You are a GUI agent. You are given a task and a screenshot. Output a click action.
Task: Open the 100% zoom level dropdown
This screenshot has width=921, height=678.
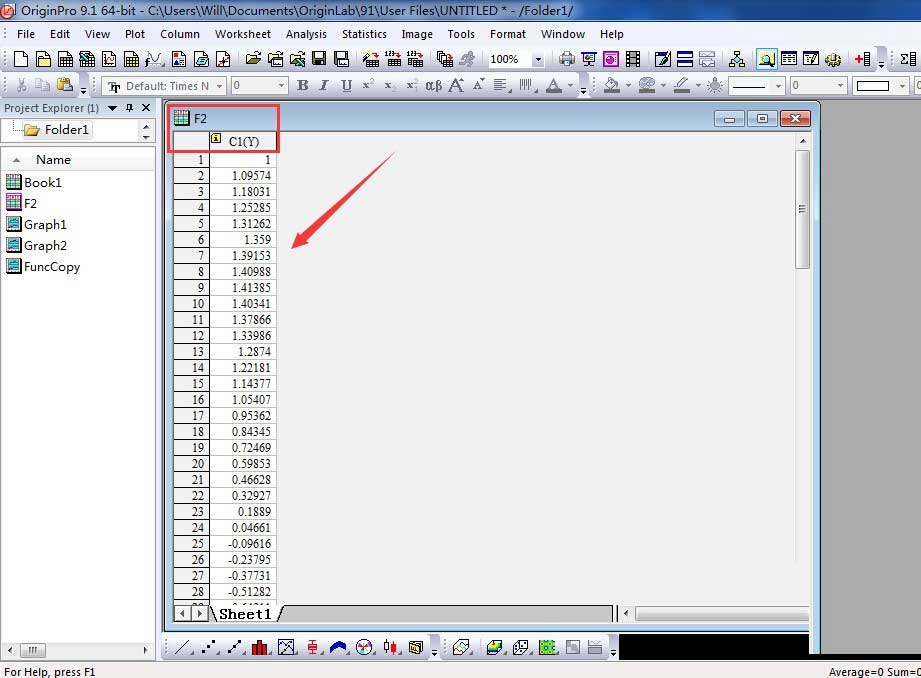[x=538, y=59]
